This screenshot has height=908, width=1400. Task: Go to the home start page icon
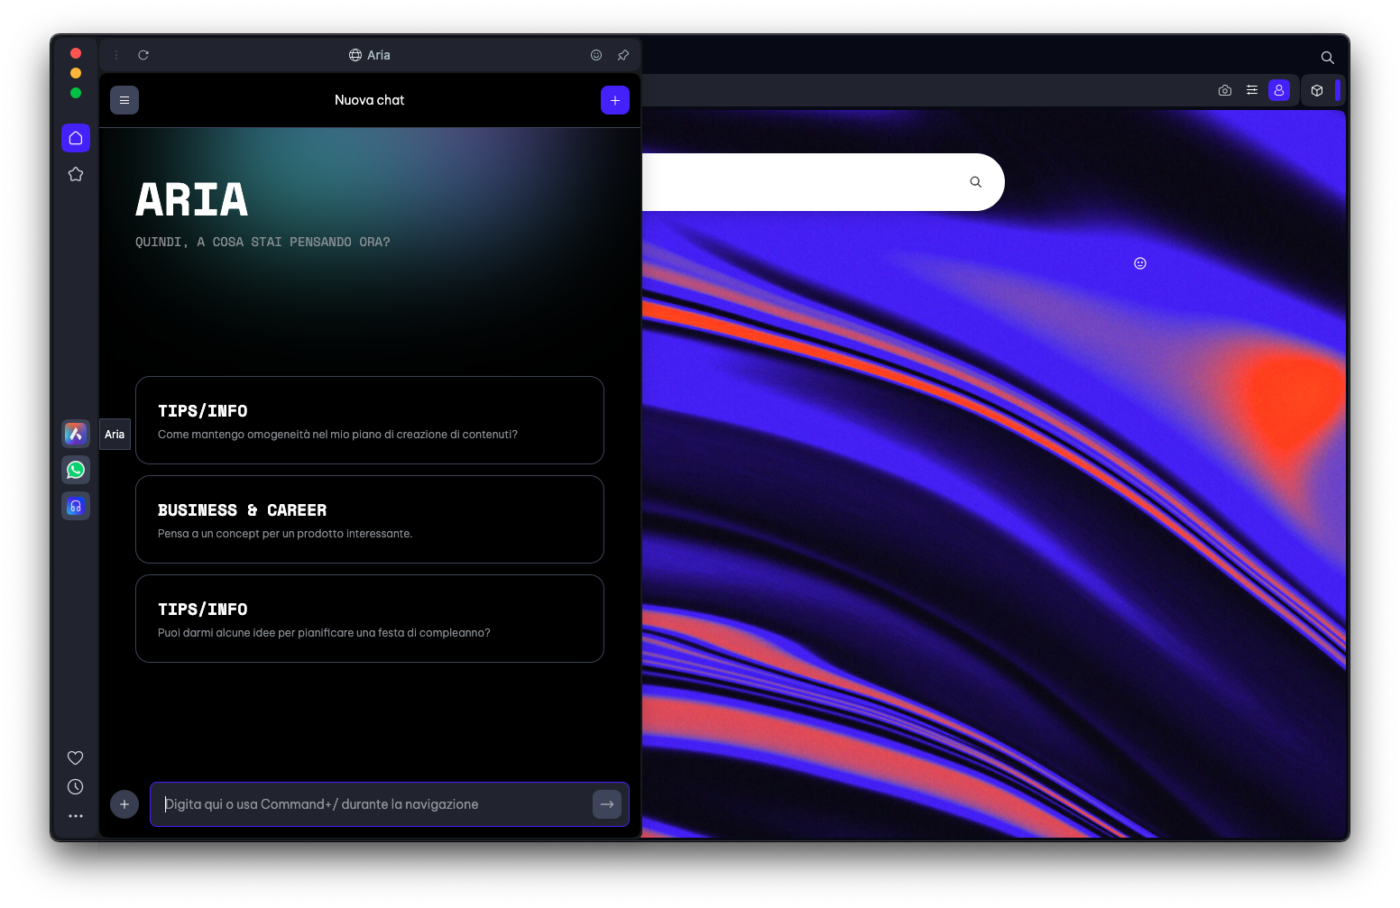pos(76,138)
